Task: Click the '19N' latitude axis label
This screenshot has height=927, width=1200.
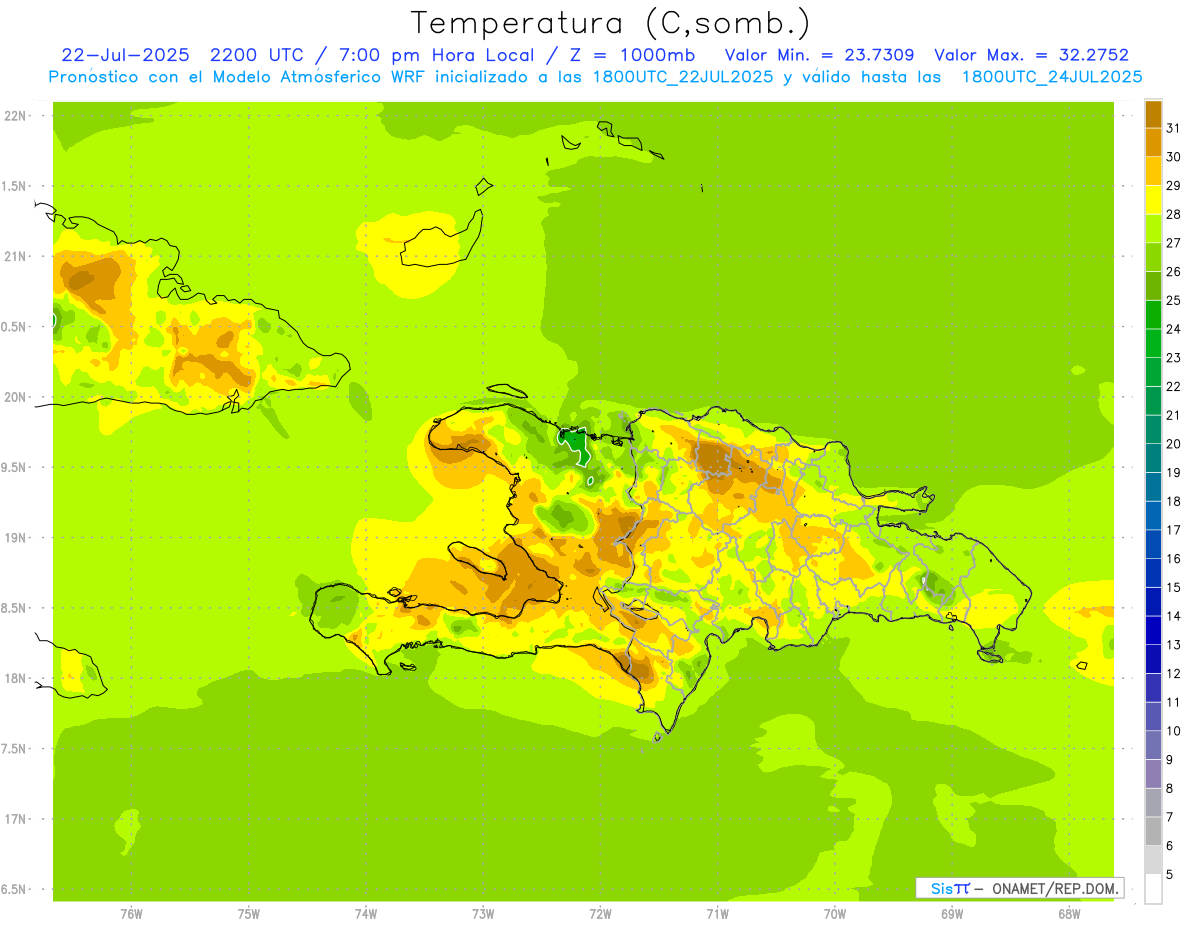Action: (15, 537)
